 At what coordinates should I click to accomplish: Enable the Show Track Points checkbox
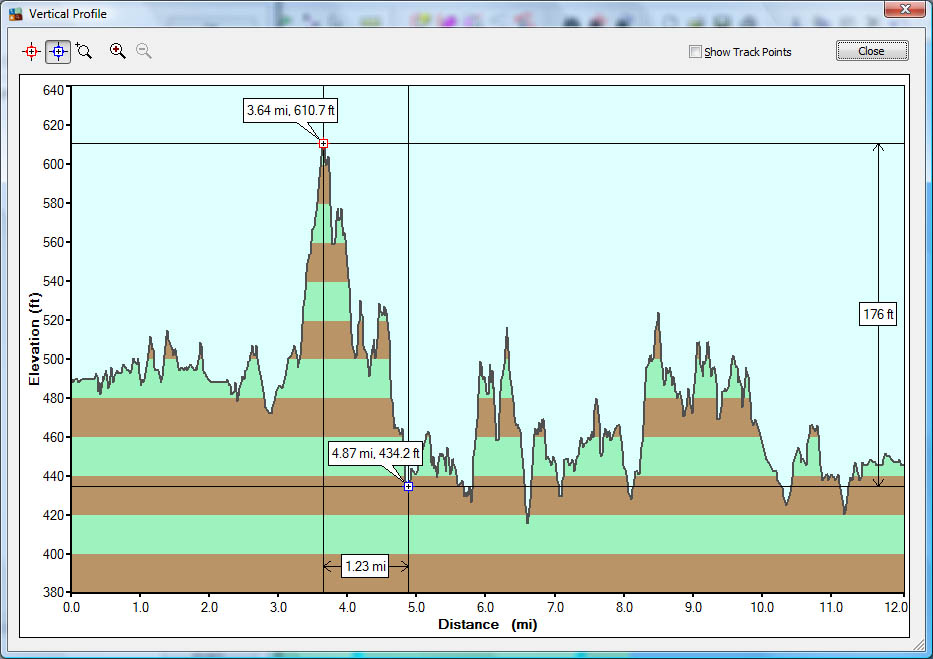tap(695, 52)
